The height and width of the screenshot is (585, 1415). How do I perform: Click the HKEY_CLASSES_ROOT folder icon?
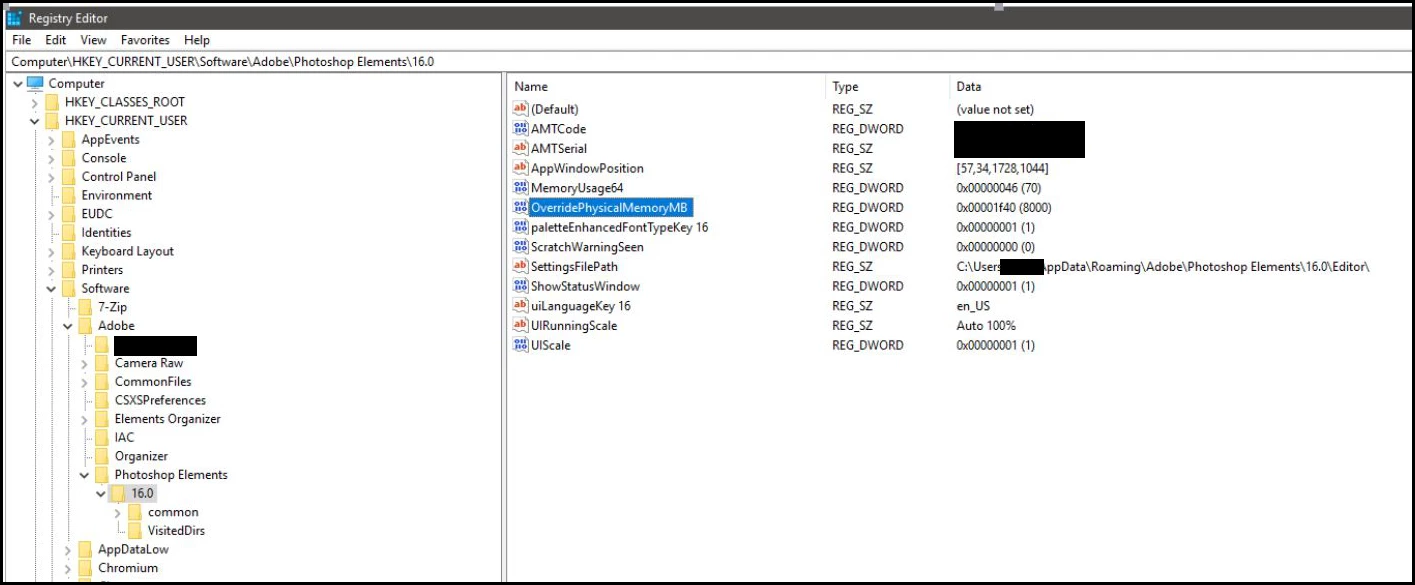coord(52,102)
